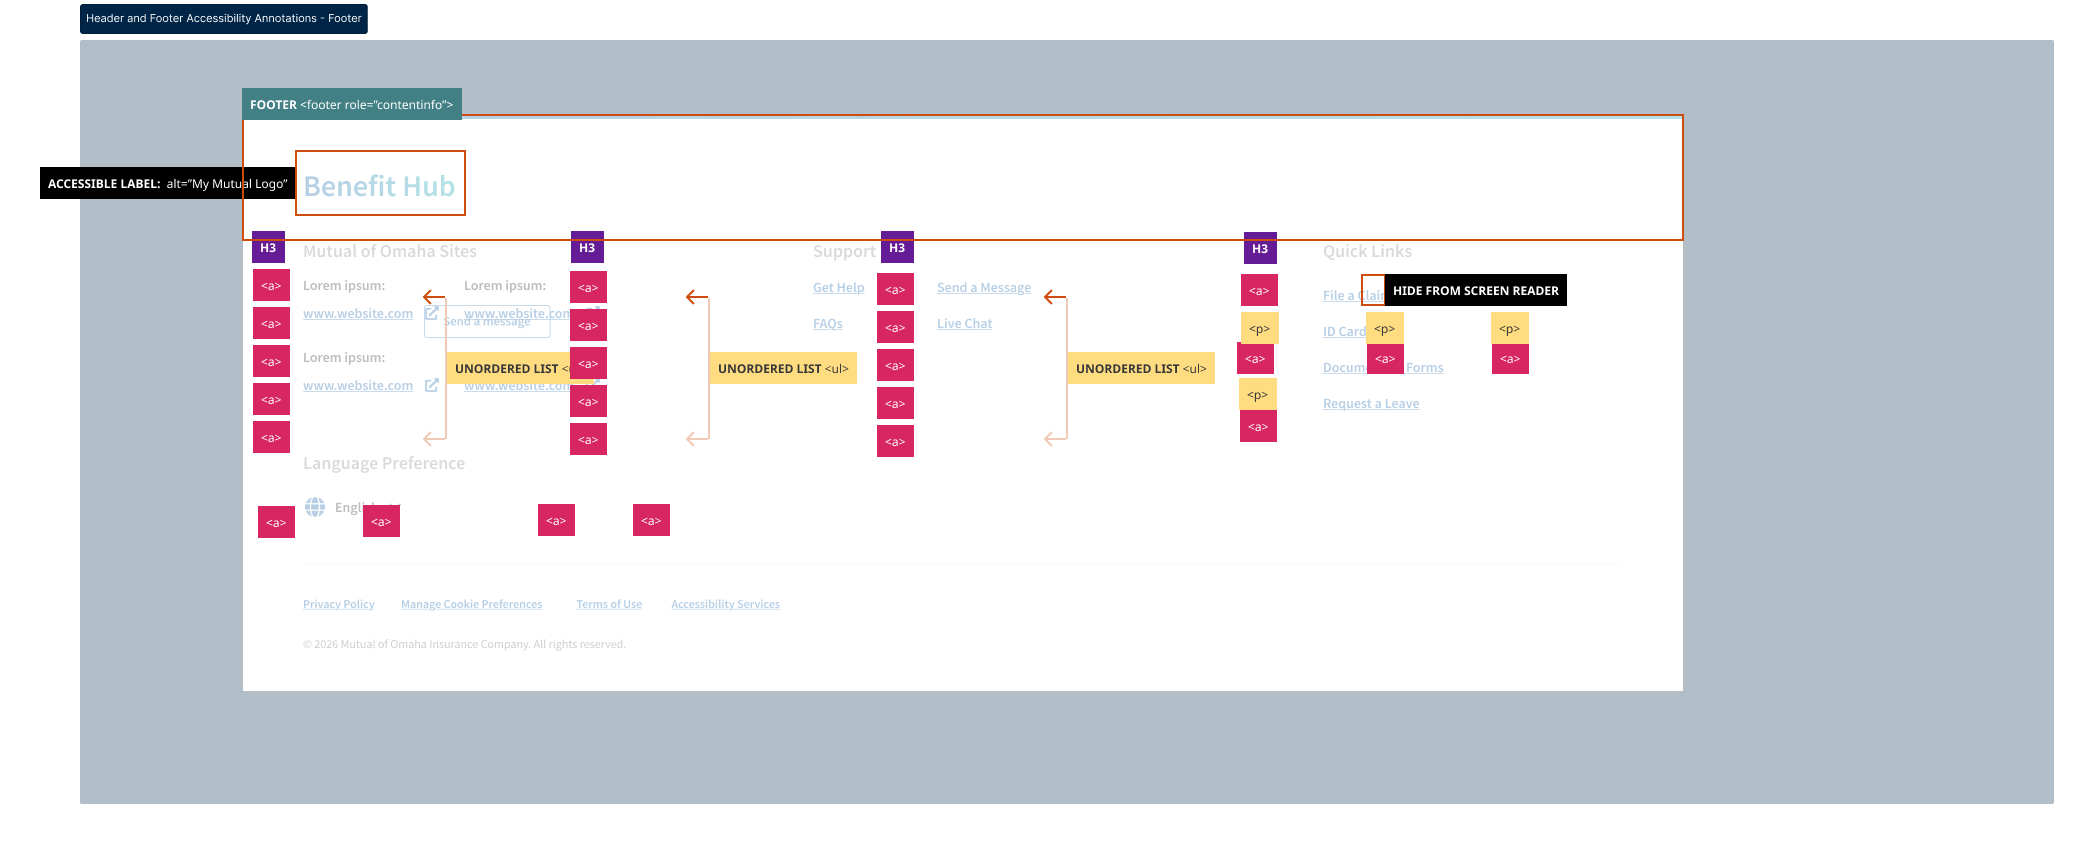Click the FAQs link
The image size is (2094, 848).
point(828,323)
